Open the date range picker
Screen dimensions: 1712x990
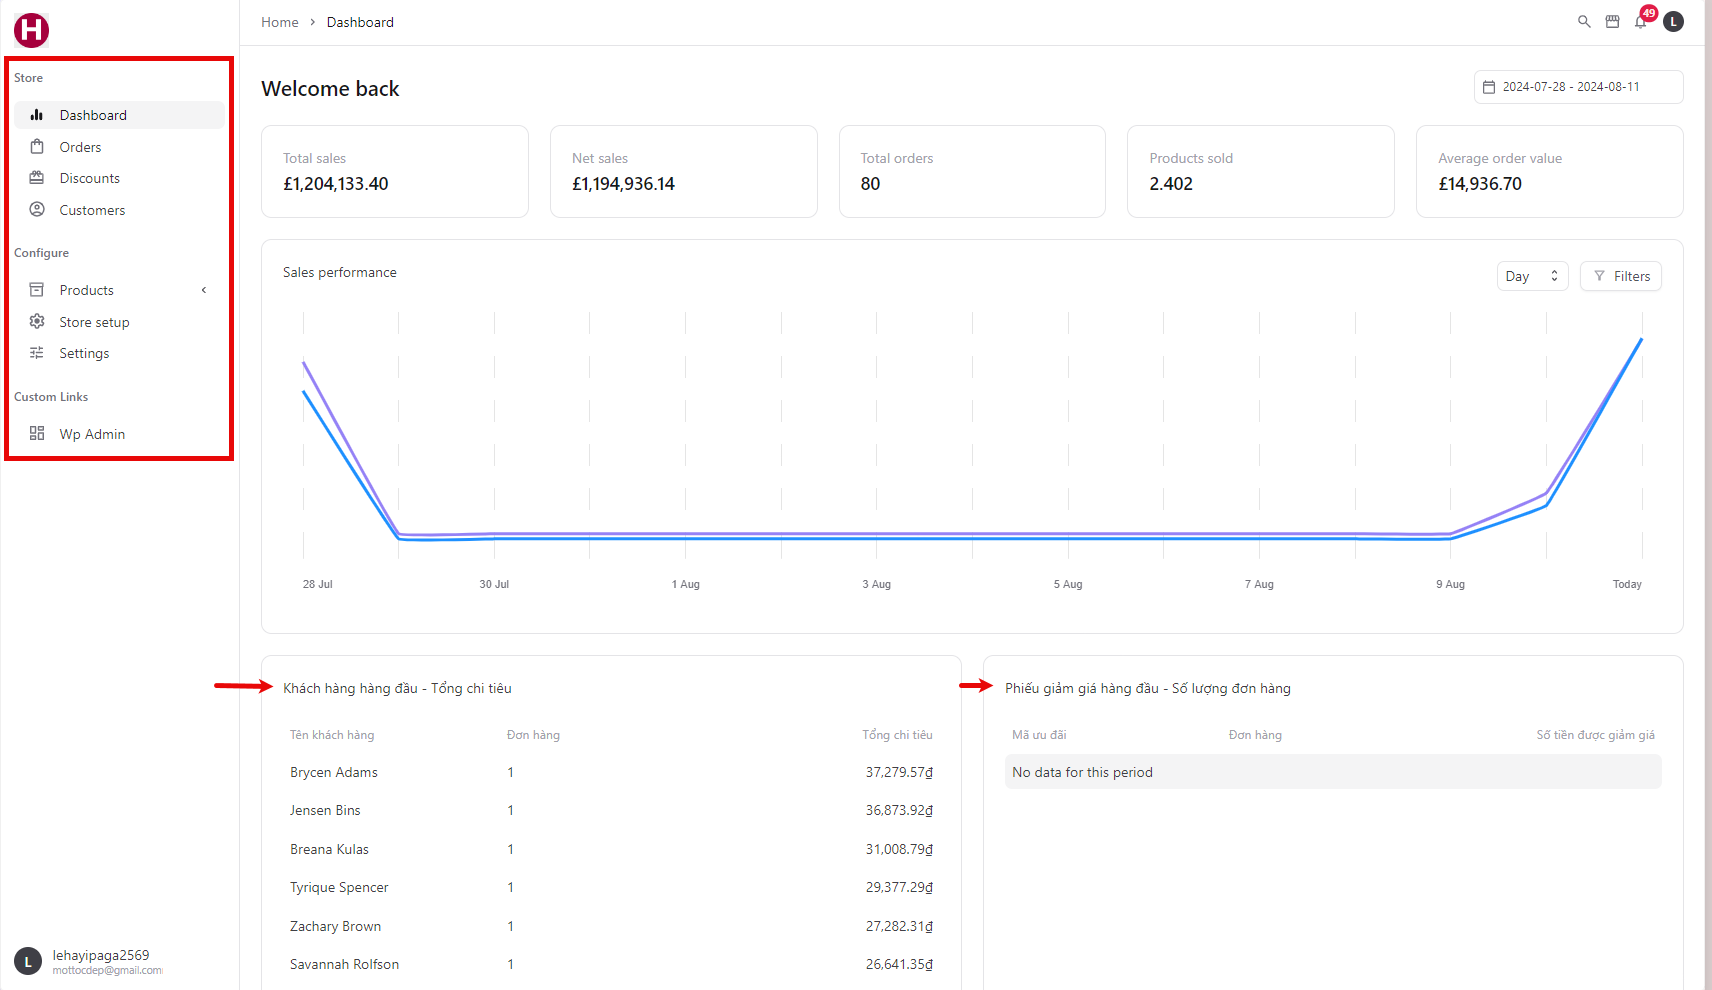tap(1578, 87)
